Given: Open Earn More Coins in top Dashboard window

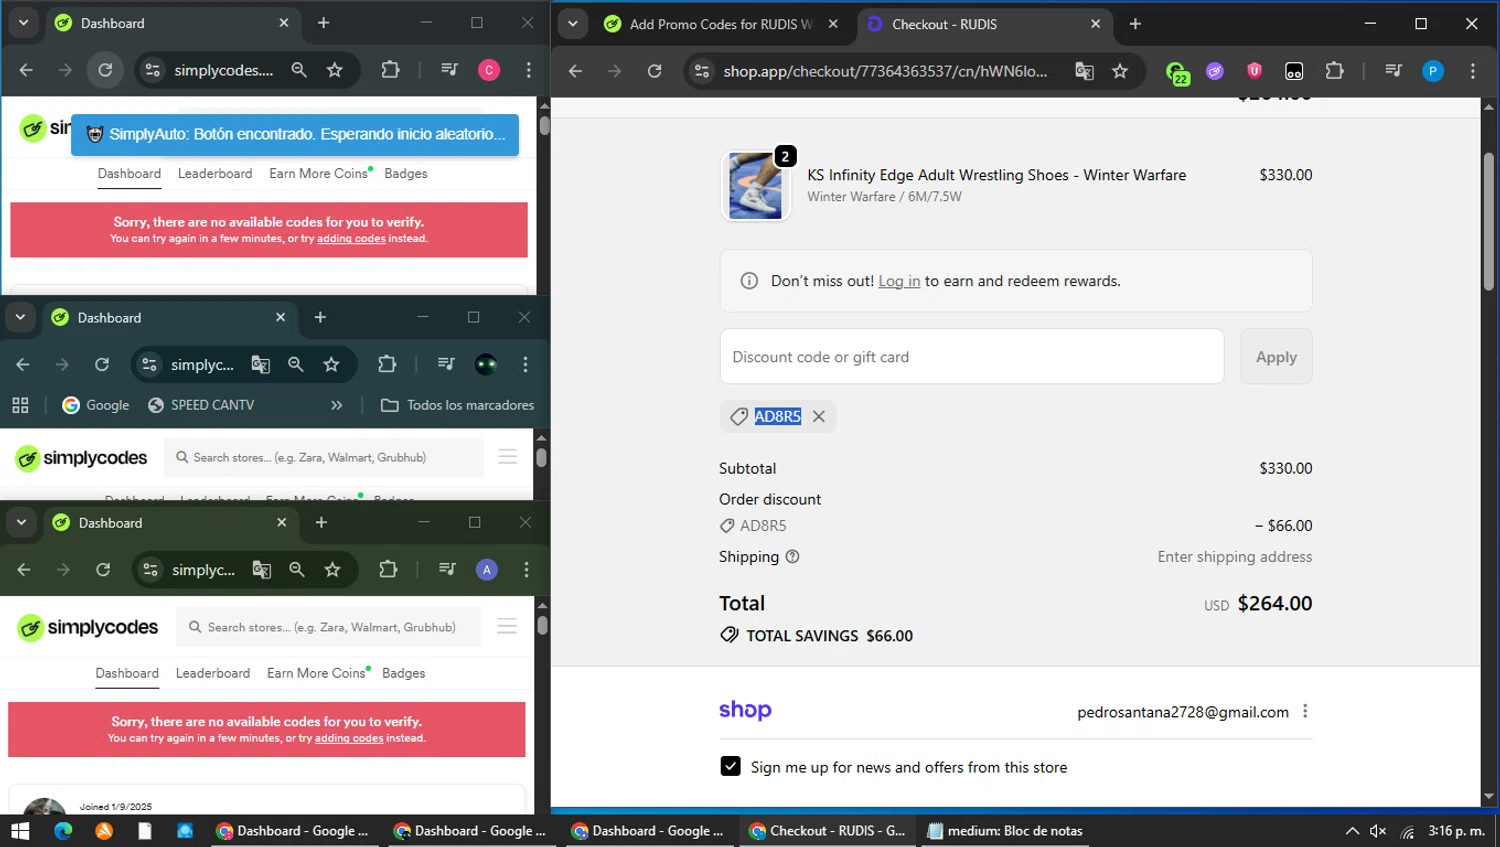Looking at the screenshot, I should [x=320, y=173].
